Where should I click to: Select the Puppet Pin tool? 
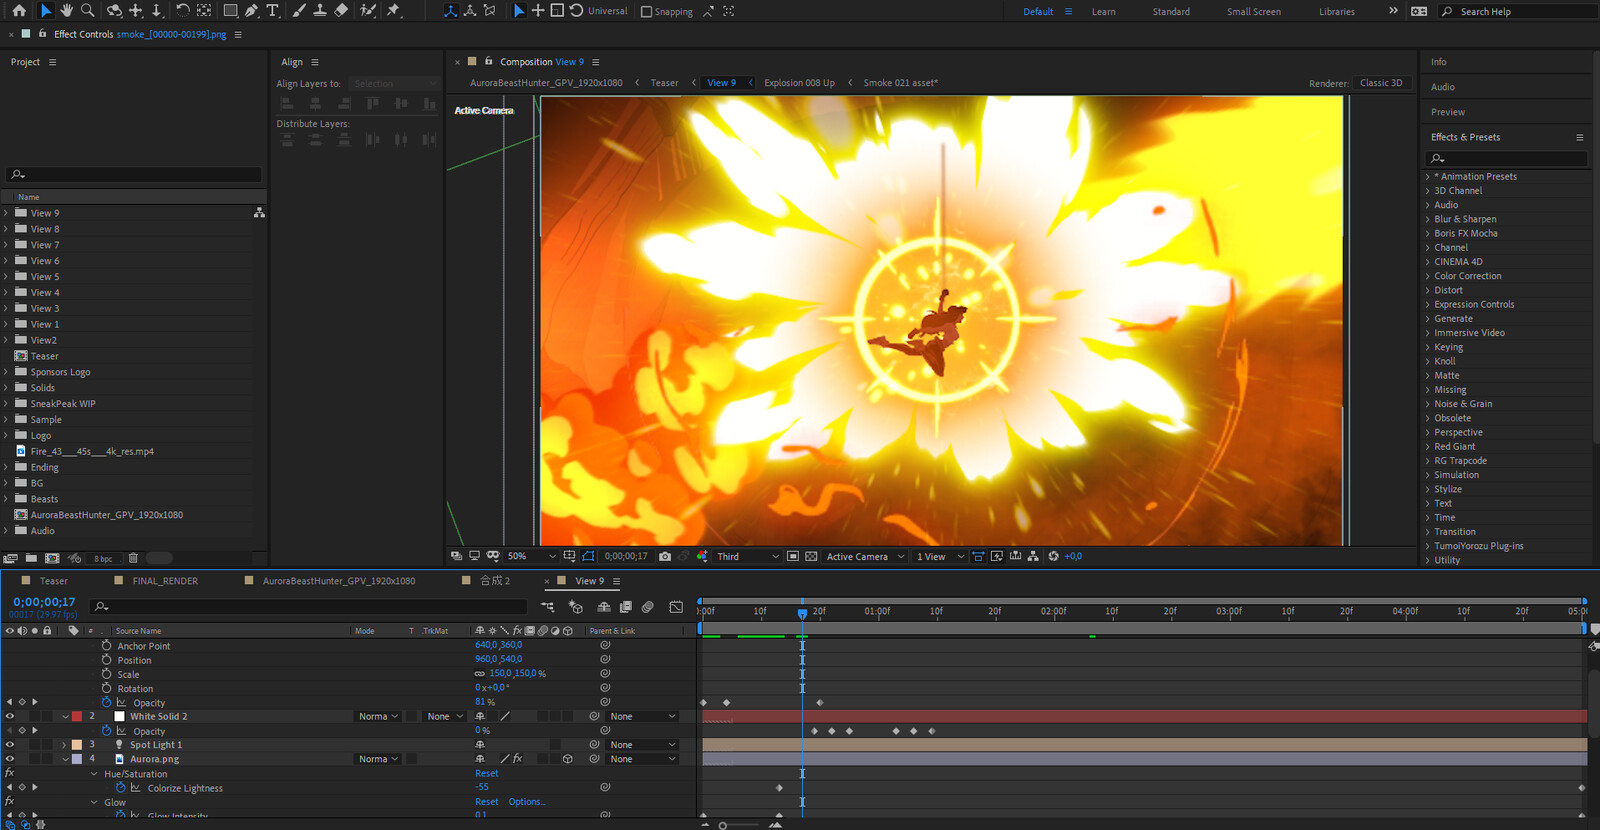(394, 11)
